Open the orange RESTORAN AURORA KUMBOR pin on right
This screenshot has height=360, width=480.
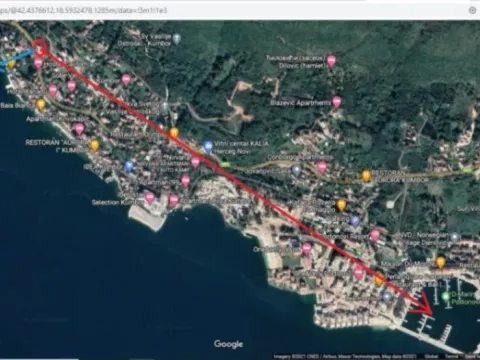pos(366,175)
